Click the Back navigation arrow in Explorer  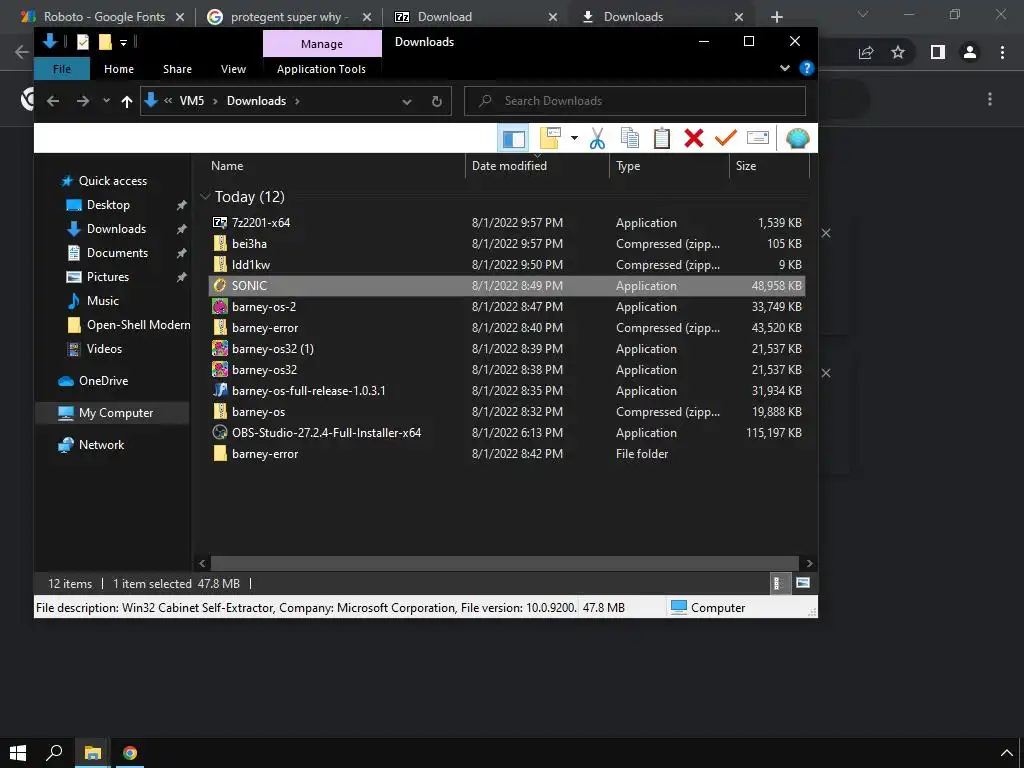(x=53, y=101)
